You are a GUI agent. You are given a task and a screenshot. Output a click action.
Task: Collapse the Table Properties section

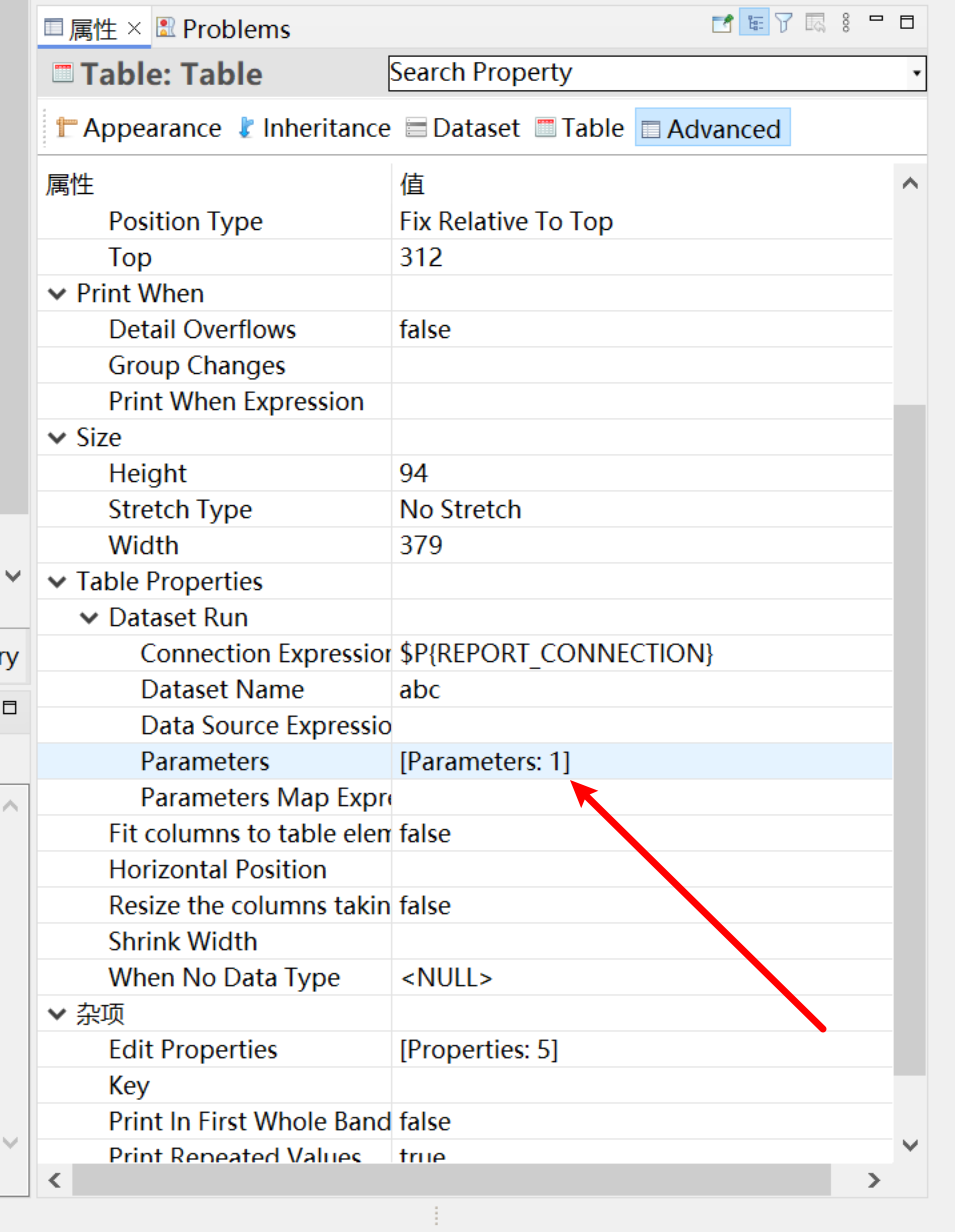tap(57, 581)
